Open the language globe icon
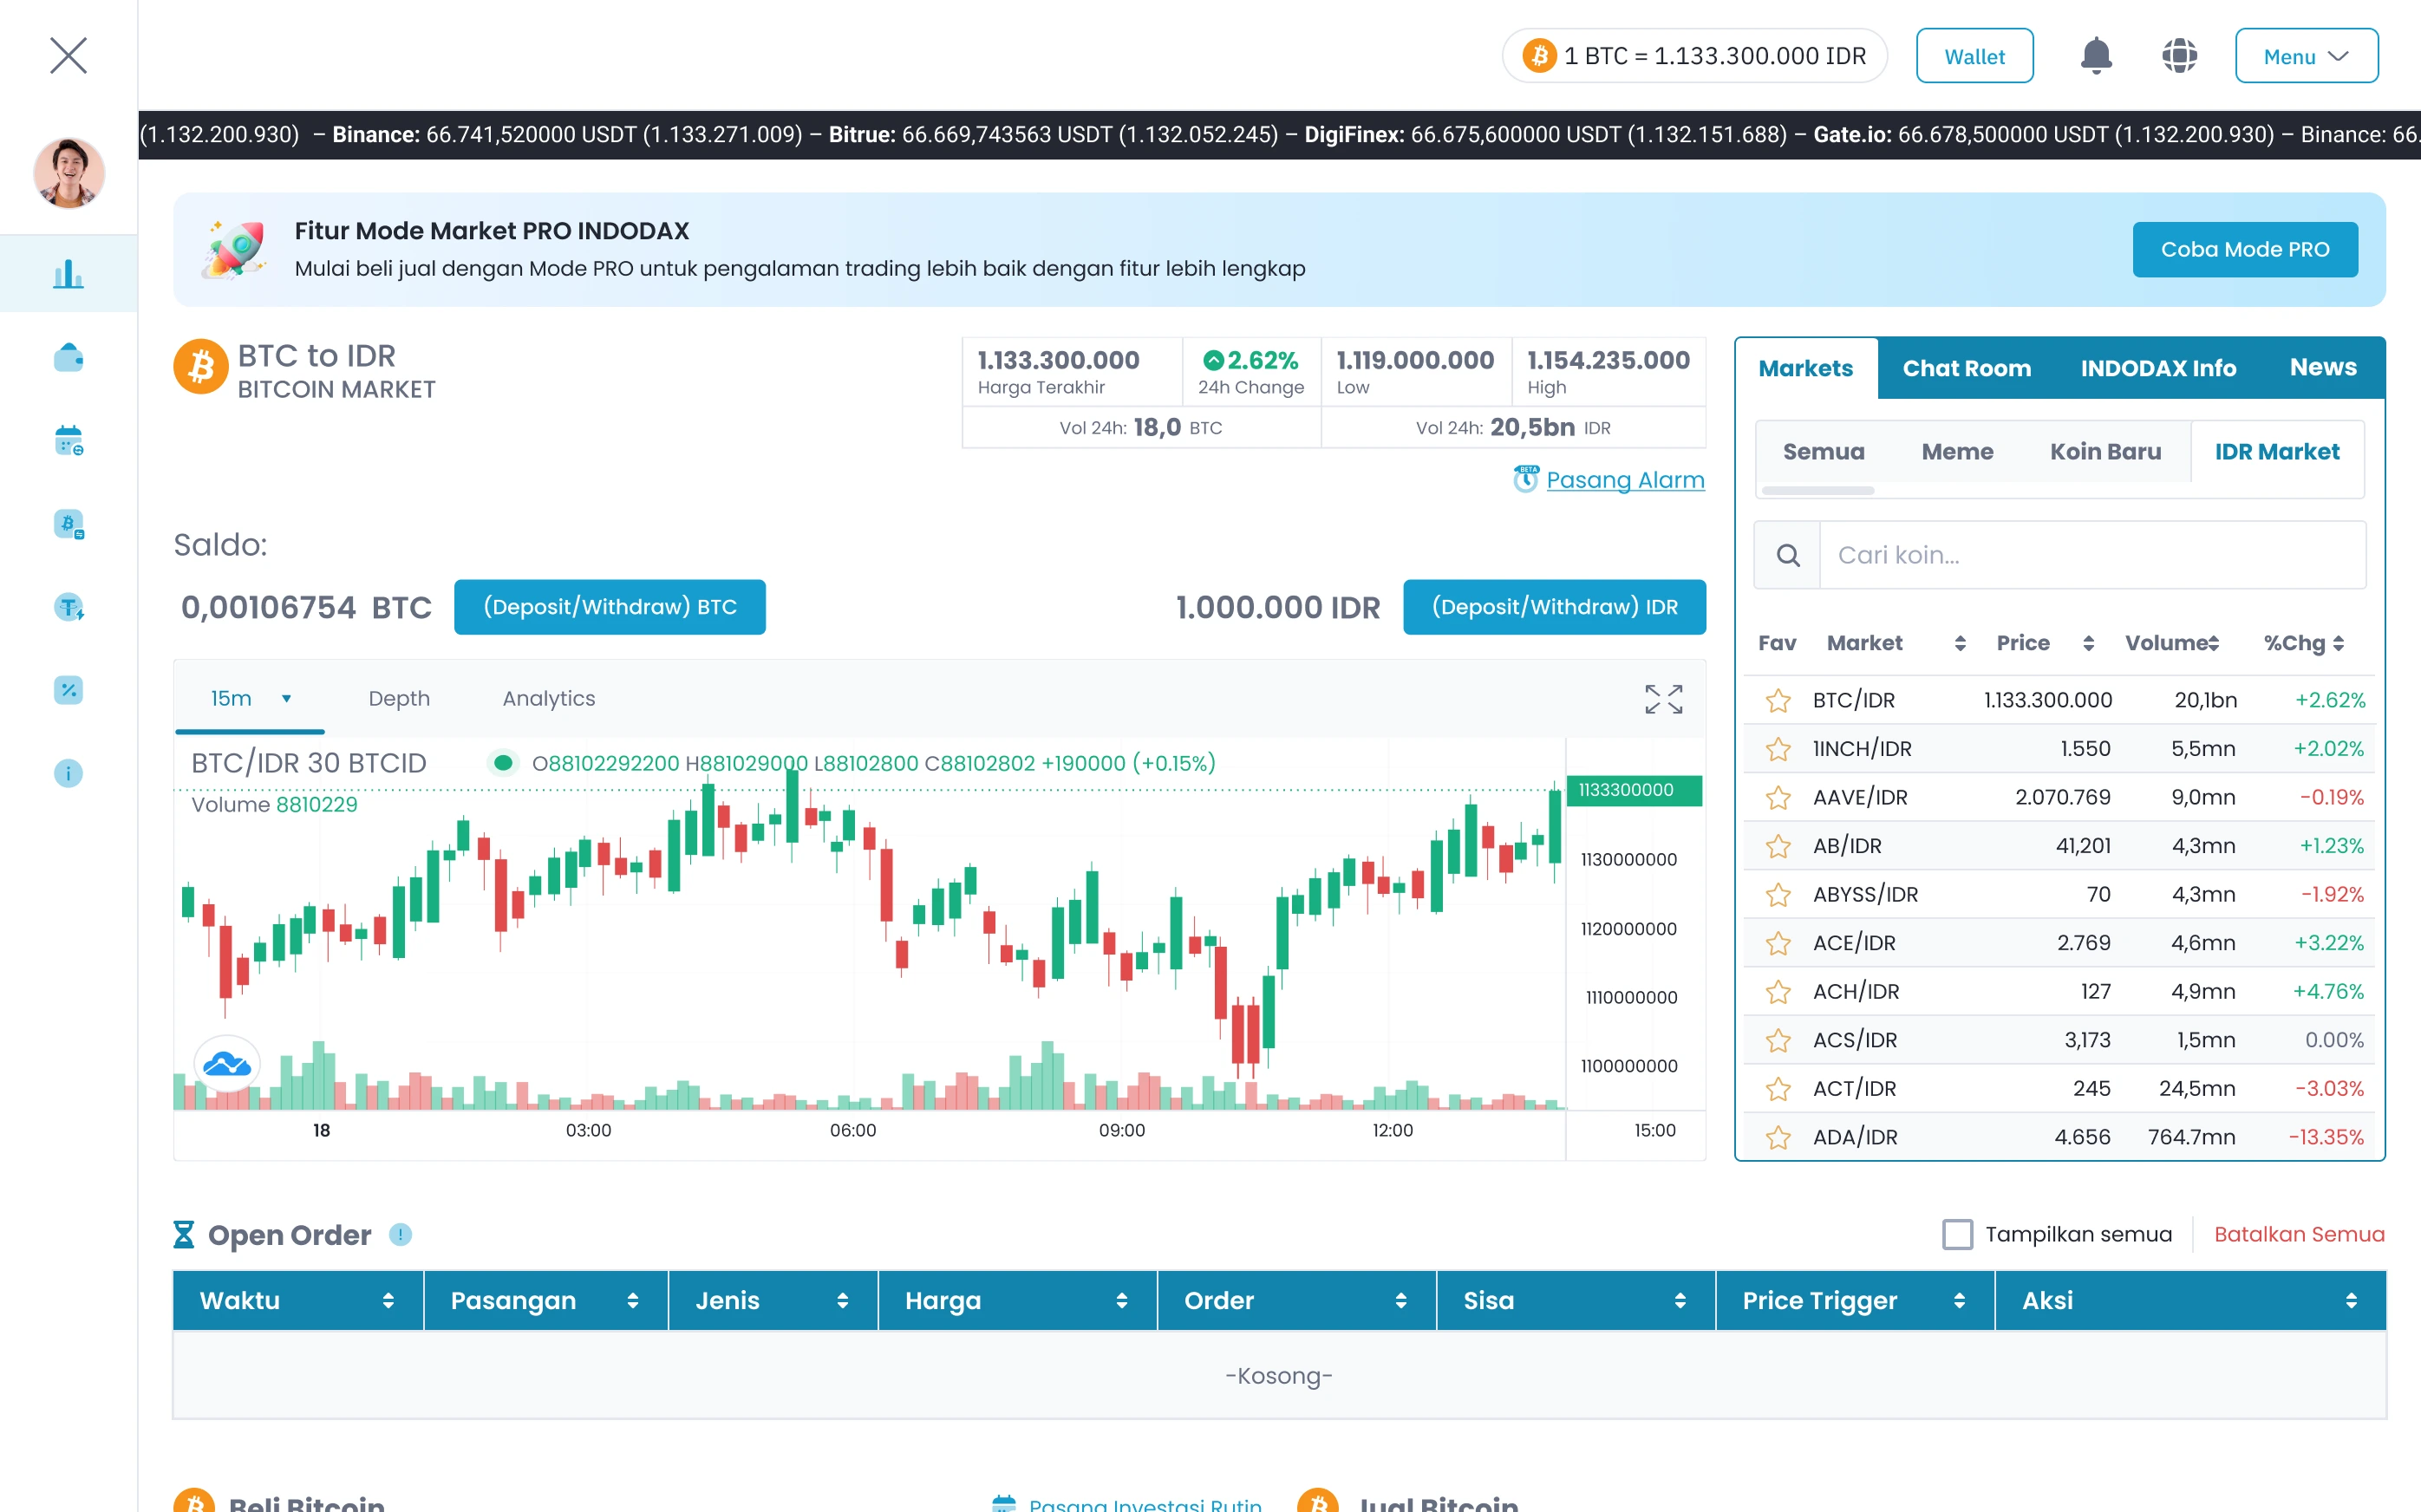 [2178, 56]
